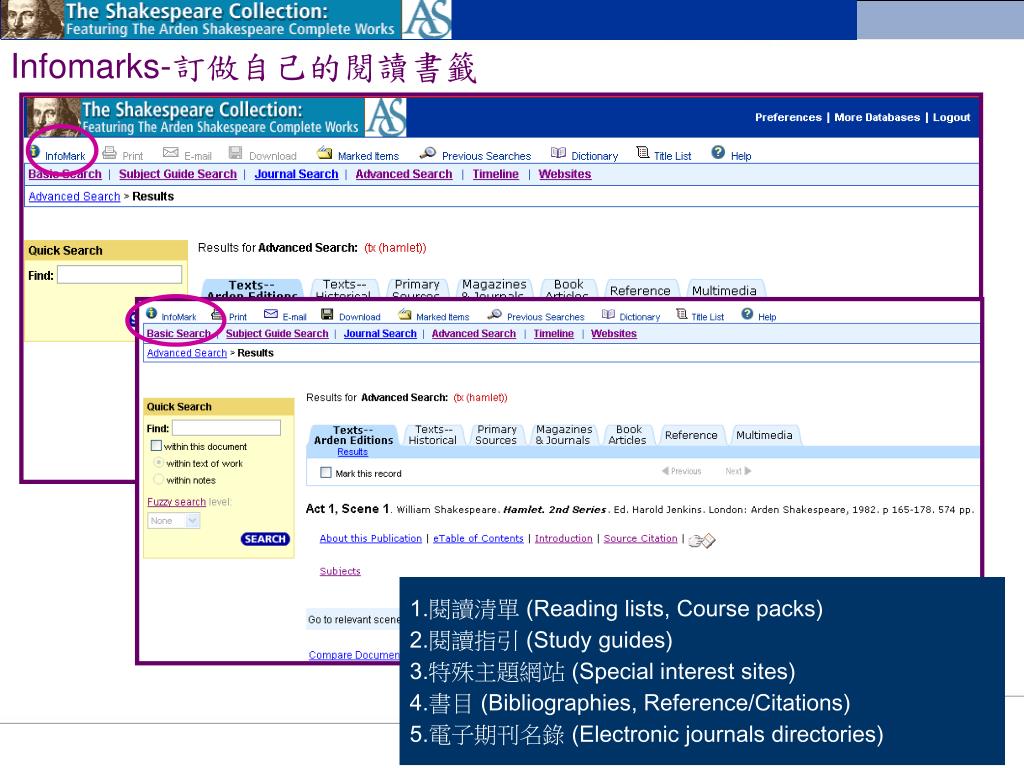Open Reference tab in back window
Viewport: 1024px width, 768px height.
coord(640,290)
